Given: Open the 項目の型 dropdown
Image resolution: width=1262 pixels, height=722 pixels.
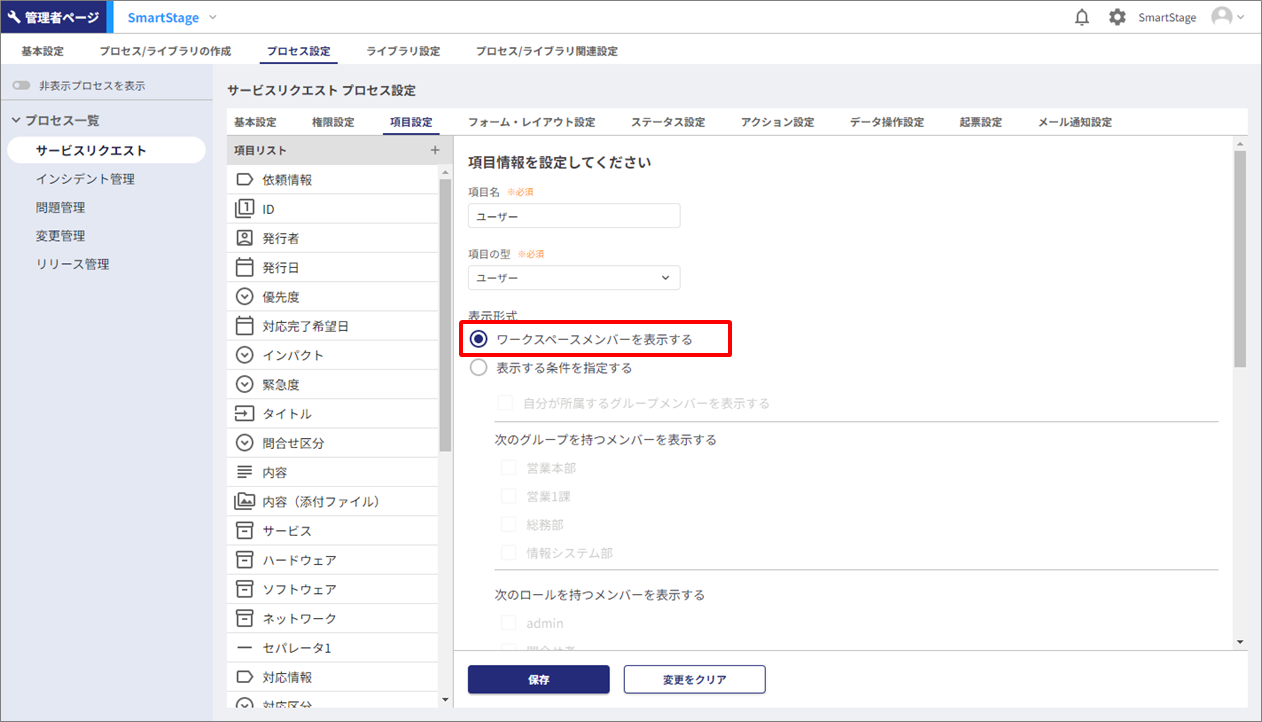Looking at the screenshot, I should click(574, 278).
